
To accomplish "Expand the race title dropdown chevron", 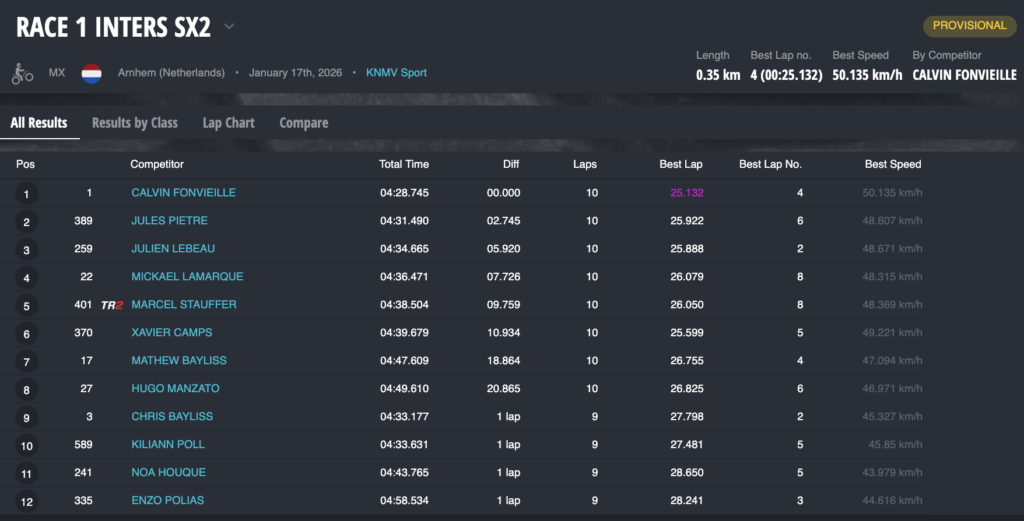I will 230,27.
